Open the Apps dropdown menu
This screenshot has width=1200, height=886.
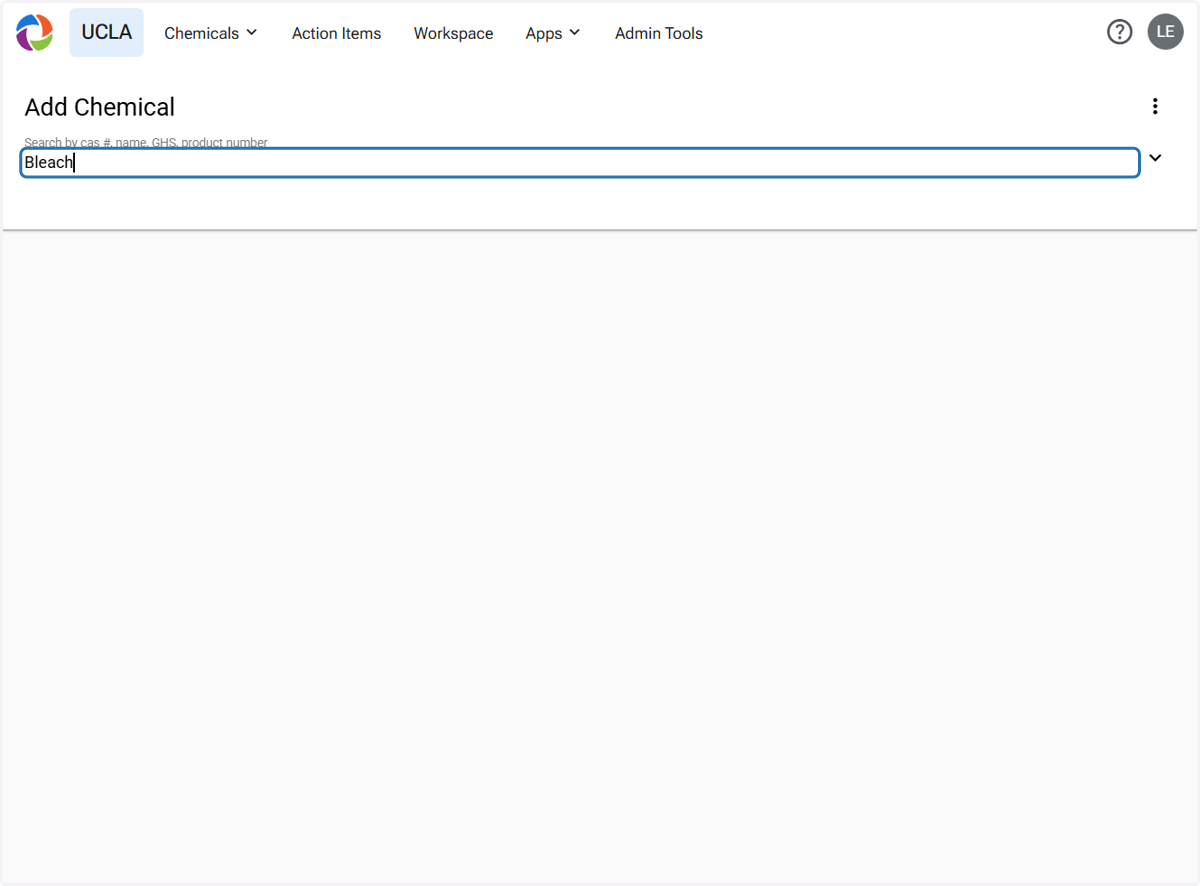(553, 33)
